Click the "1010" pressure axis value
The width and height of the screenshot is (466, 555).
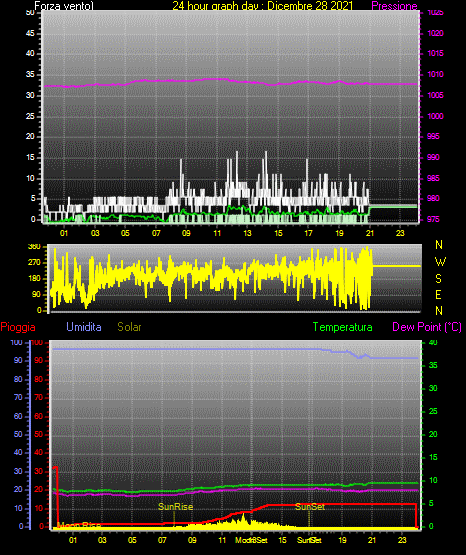click(x=435, y=74)
